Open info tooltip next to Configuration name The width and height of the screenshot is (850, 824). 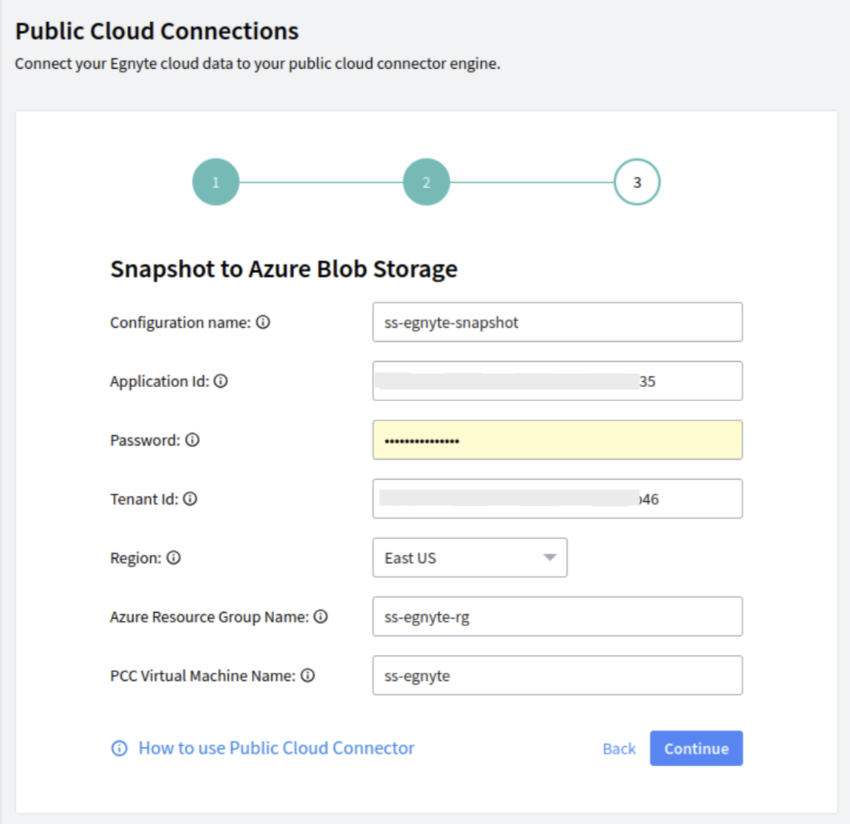(x=263, y=322)
